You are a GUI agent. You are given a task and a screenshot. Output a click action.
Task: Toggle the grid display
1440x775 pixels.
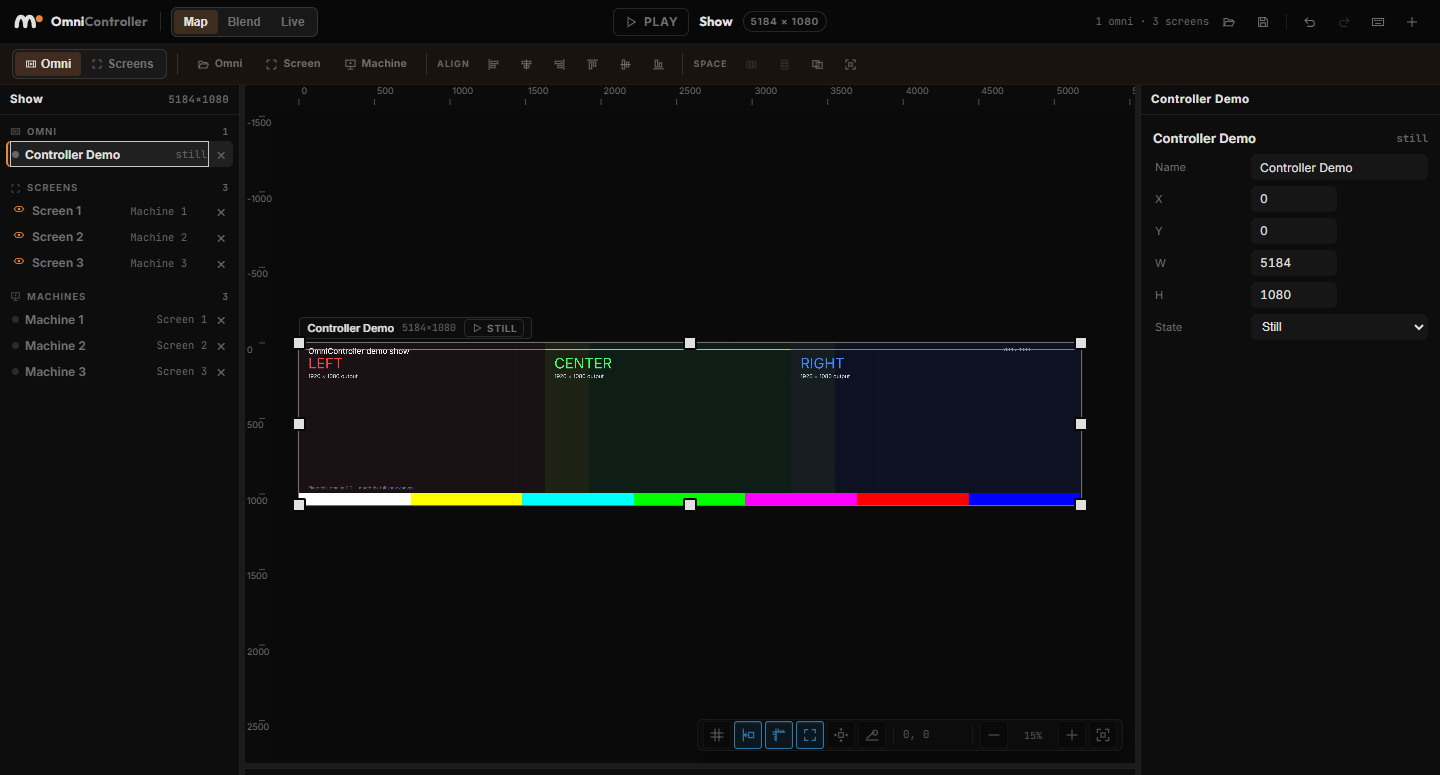(x=717, y=735)
